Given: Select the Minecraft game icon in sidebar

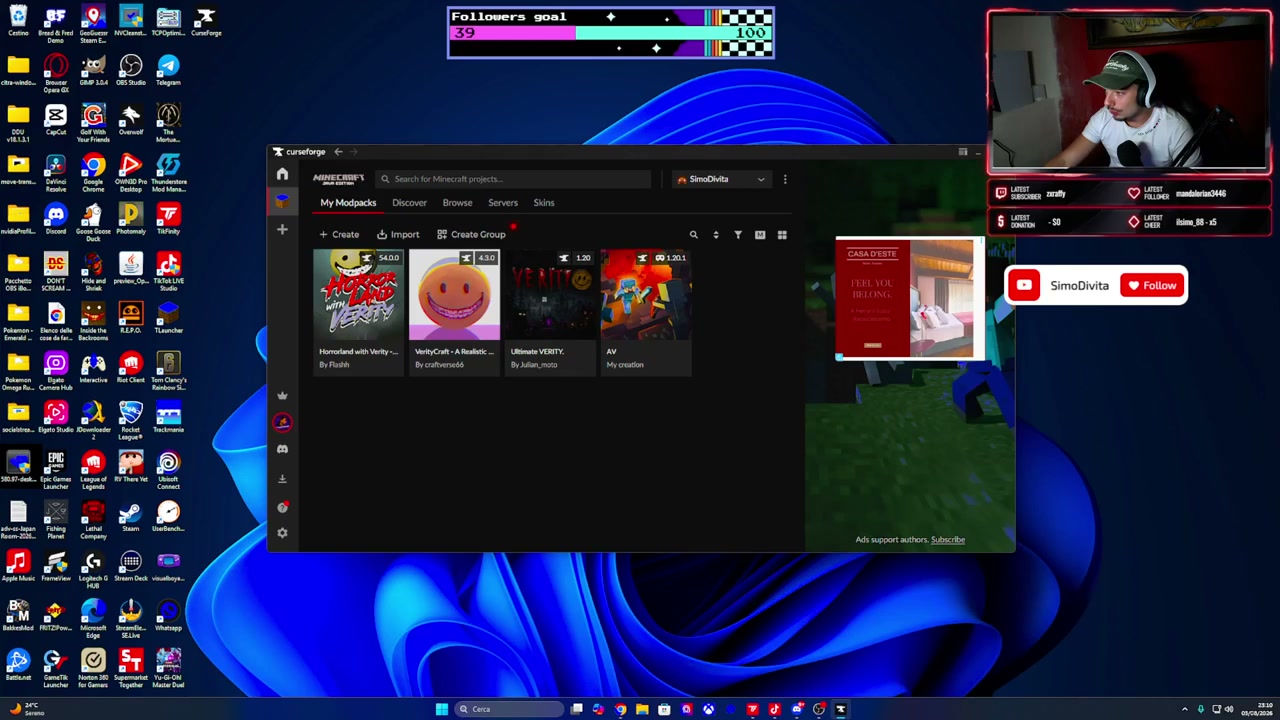Looking at the screenshot, I should pos(282,201).
